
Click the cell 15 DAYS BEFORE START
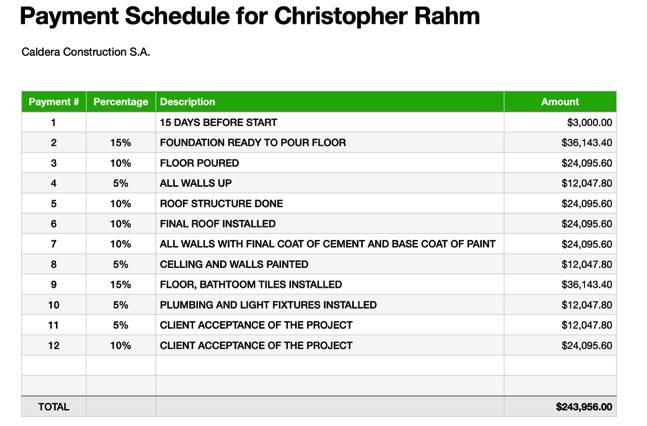329,122
